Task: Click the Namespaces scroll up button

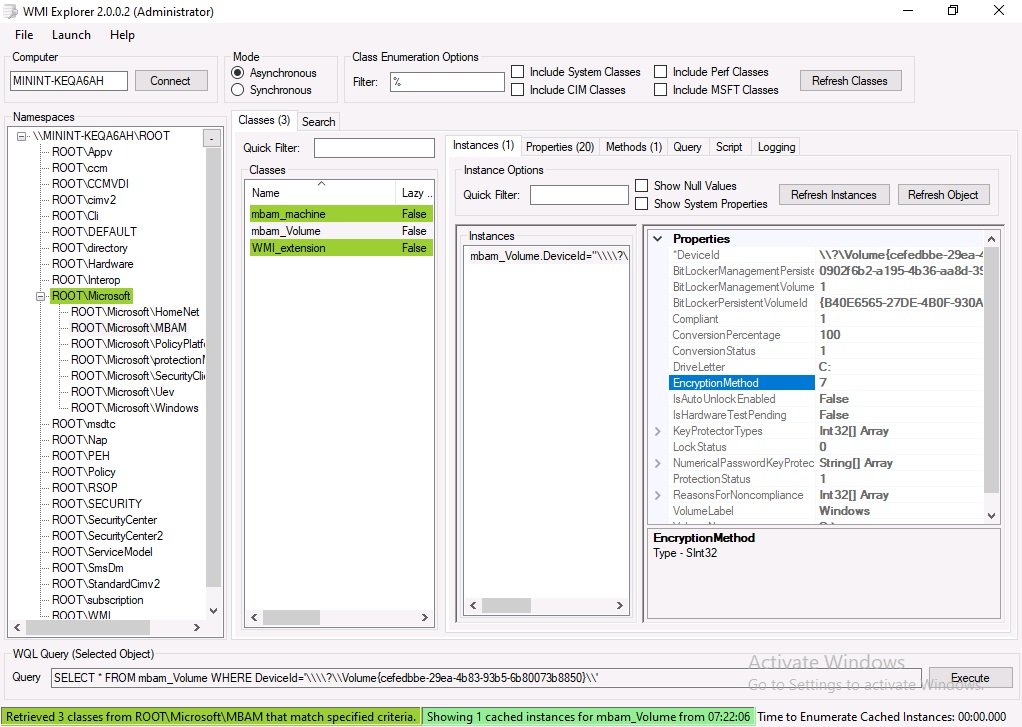Action: [212, 138]
